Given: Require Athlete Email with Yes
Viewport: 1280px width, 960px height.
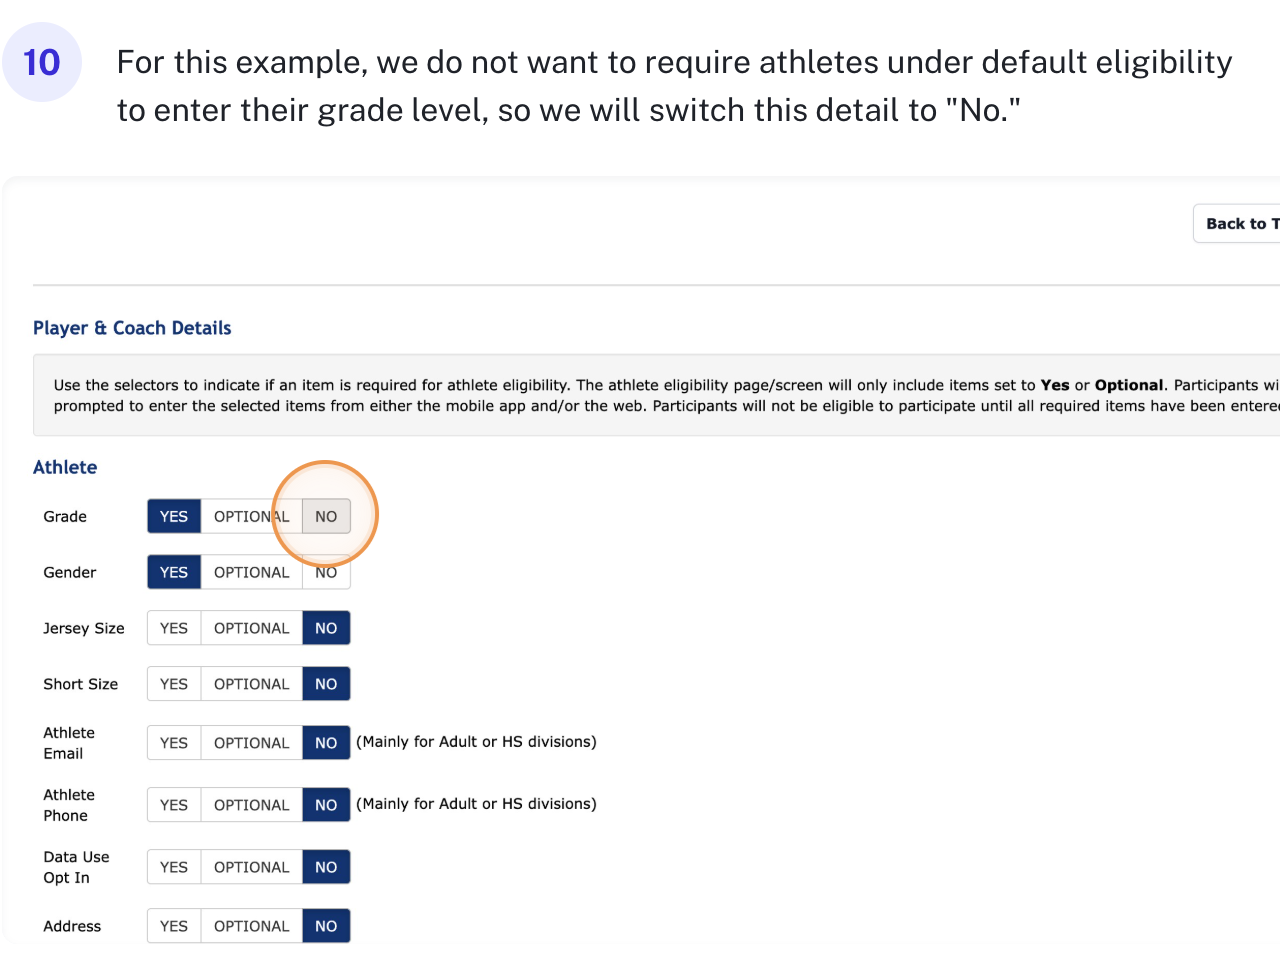Looking at the screenshot, I should coord(174,743).
